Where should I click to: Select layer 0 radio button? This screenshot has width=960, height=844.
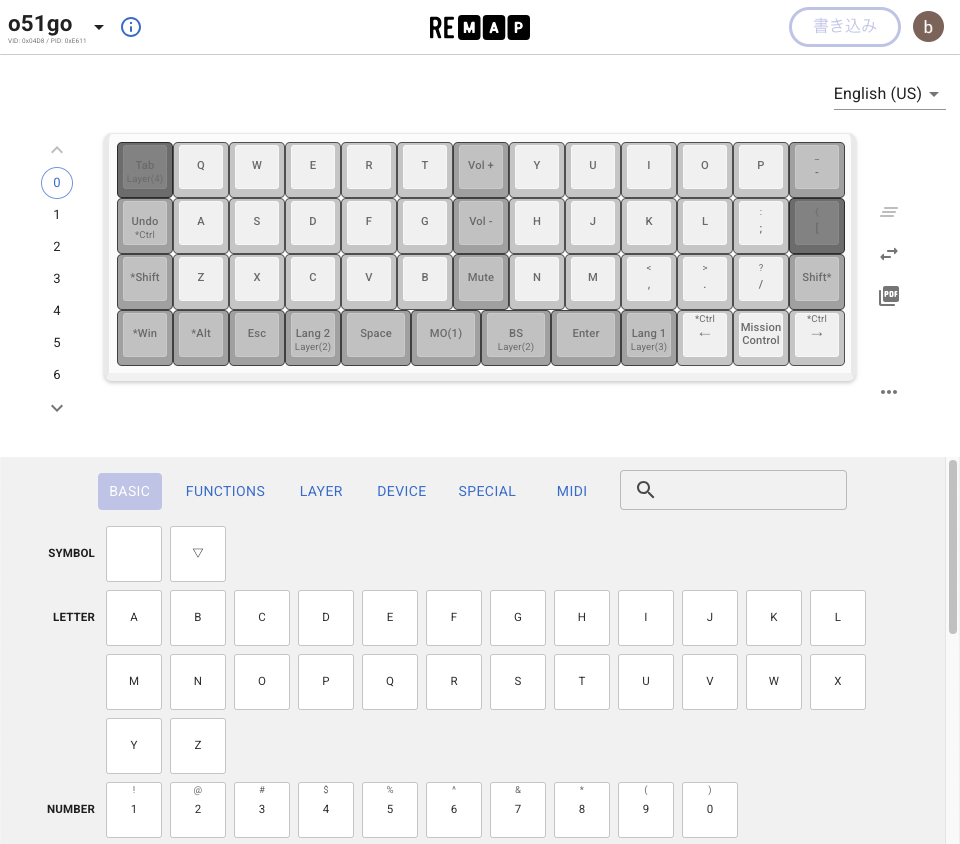coord(57,183)
